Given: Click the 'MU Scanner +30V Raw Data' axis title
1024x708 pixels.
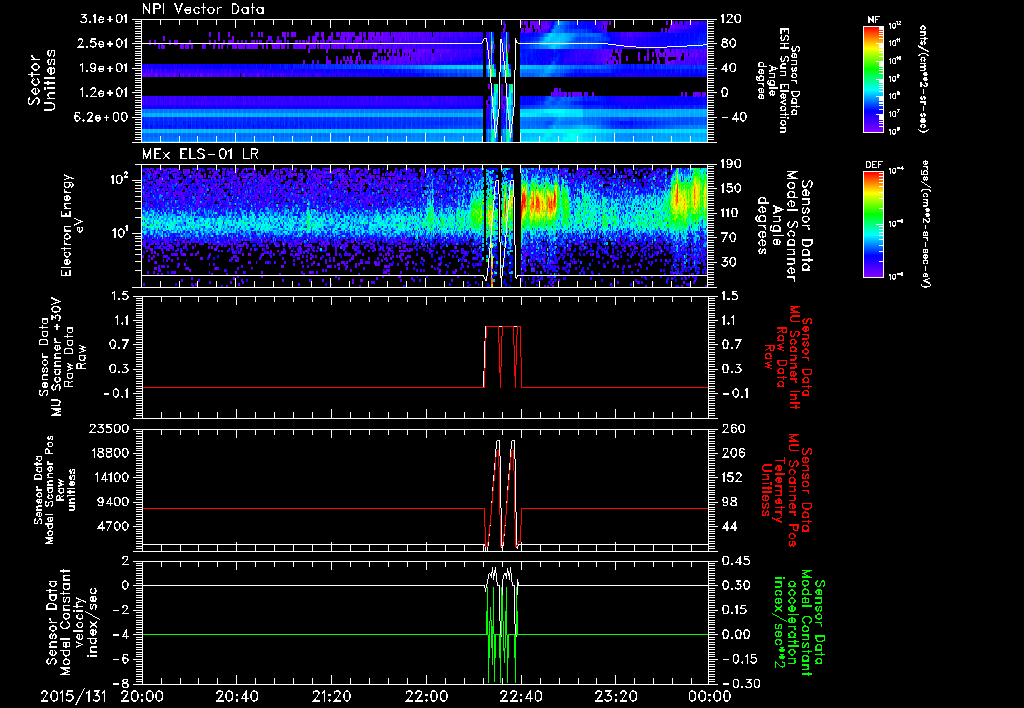Looking at the screenshot, I should tap(62, 357).
